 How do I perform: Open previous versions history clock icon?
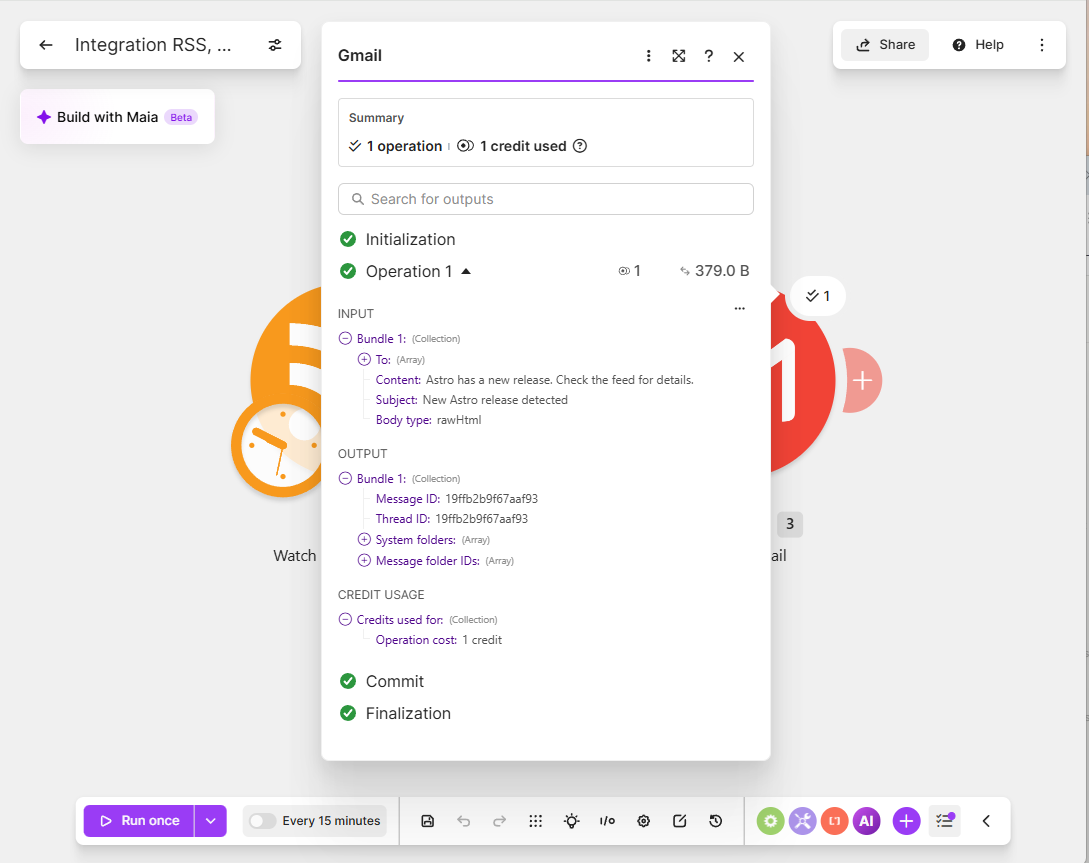coord(715,821)
